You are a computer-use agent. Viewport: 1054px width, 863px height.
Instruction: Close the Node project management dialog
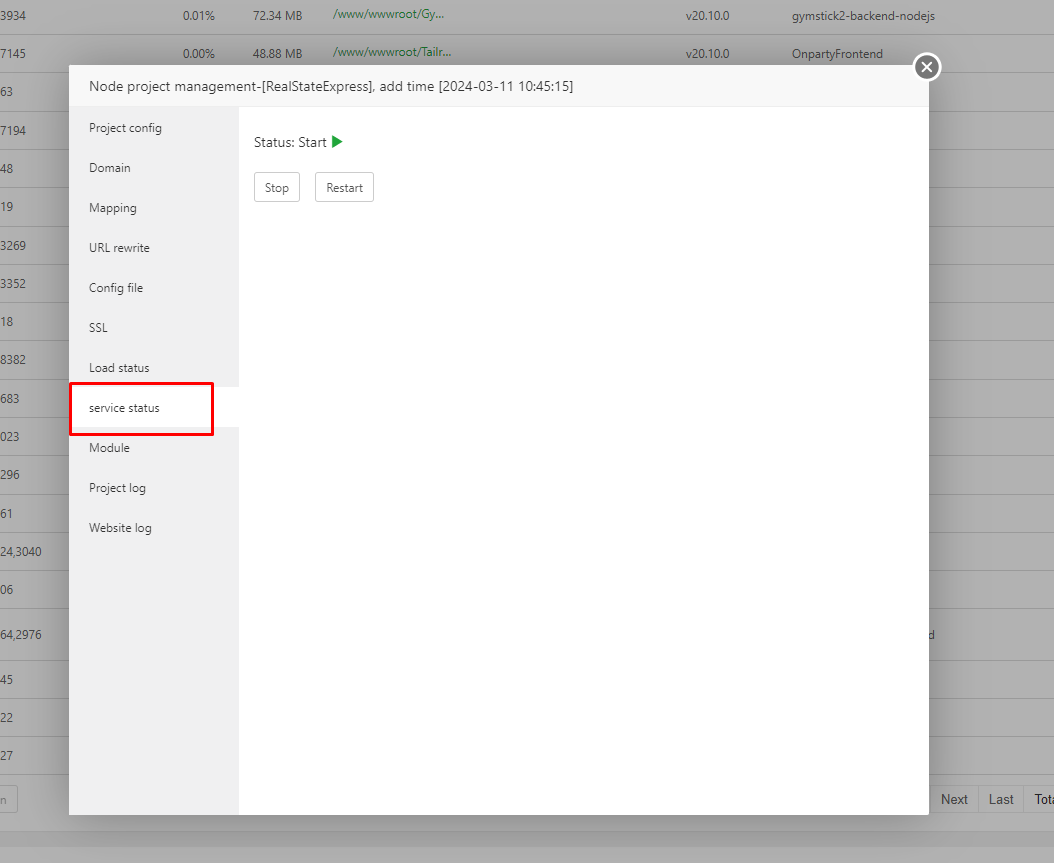click(x=927, y=67)
